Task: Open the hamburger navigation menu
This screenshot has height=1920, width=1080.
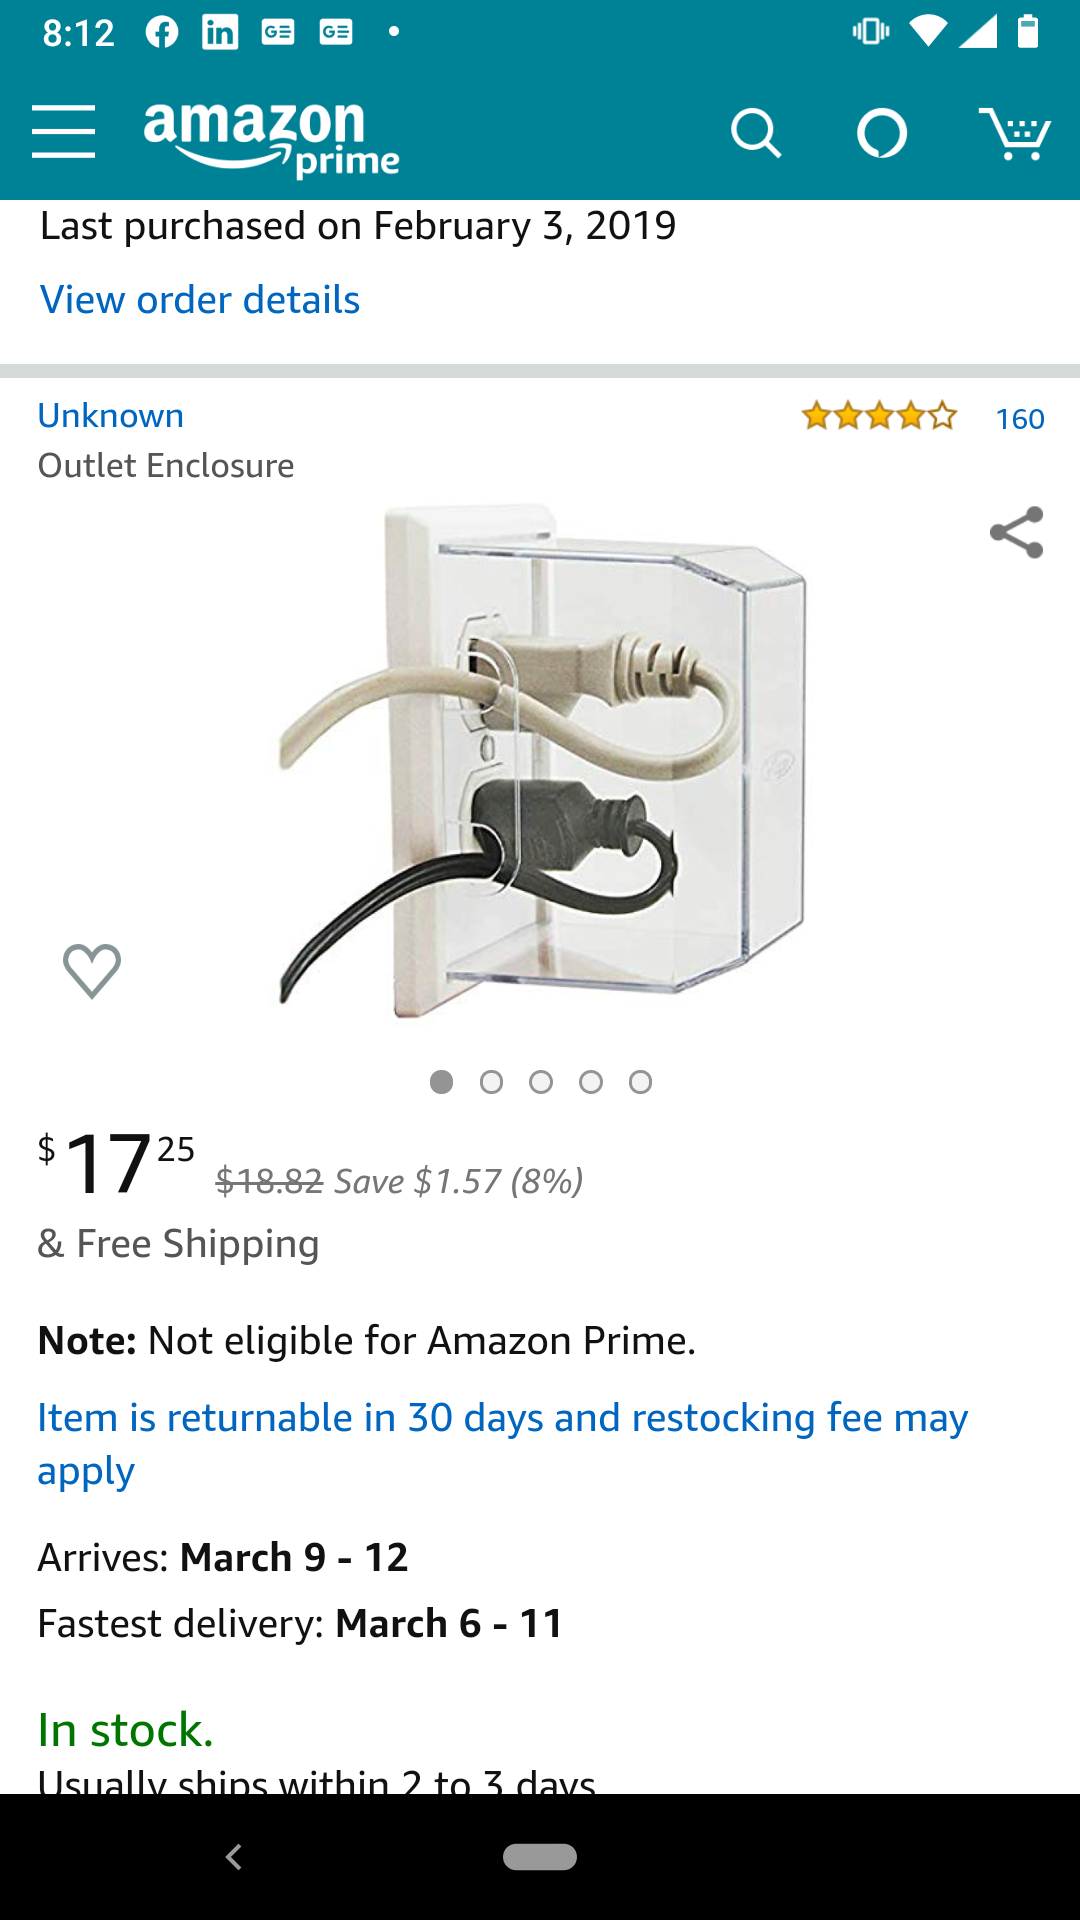Action: point(63,132)
